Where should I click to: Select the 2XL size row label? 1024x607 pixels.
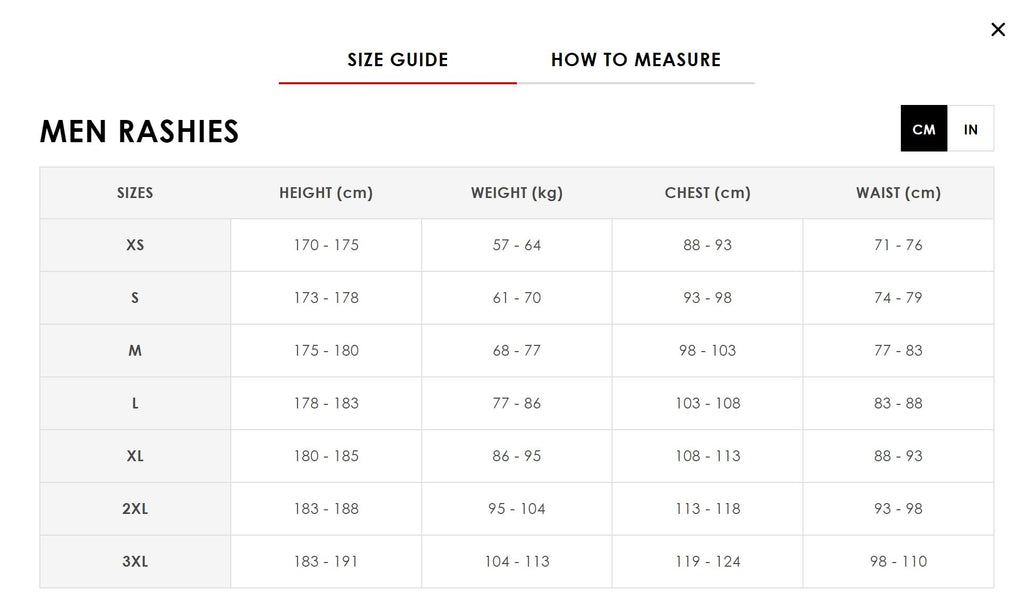(x=135, y=509)
